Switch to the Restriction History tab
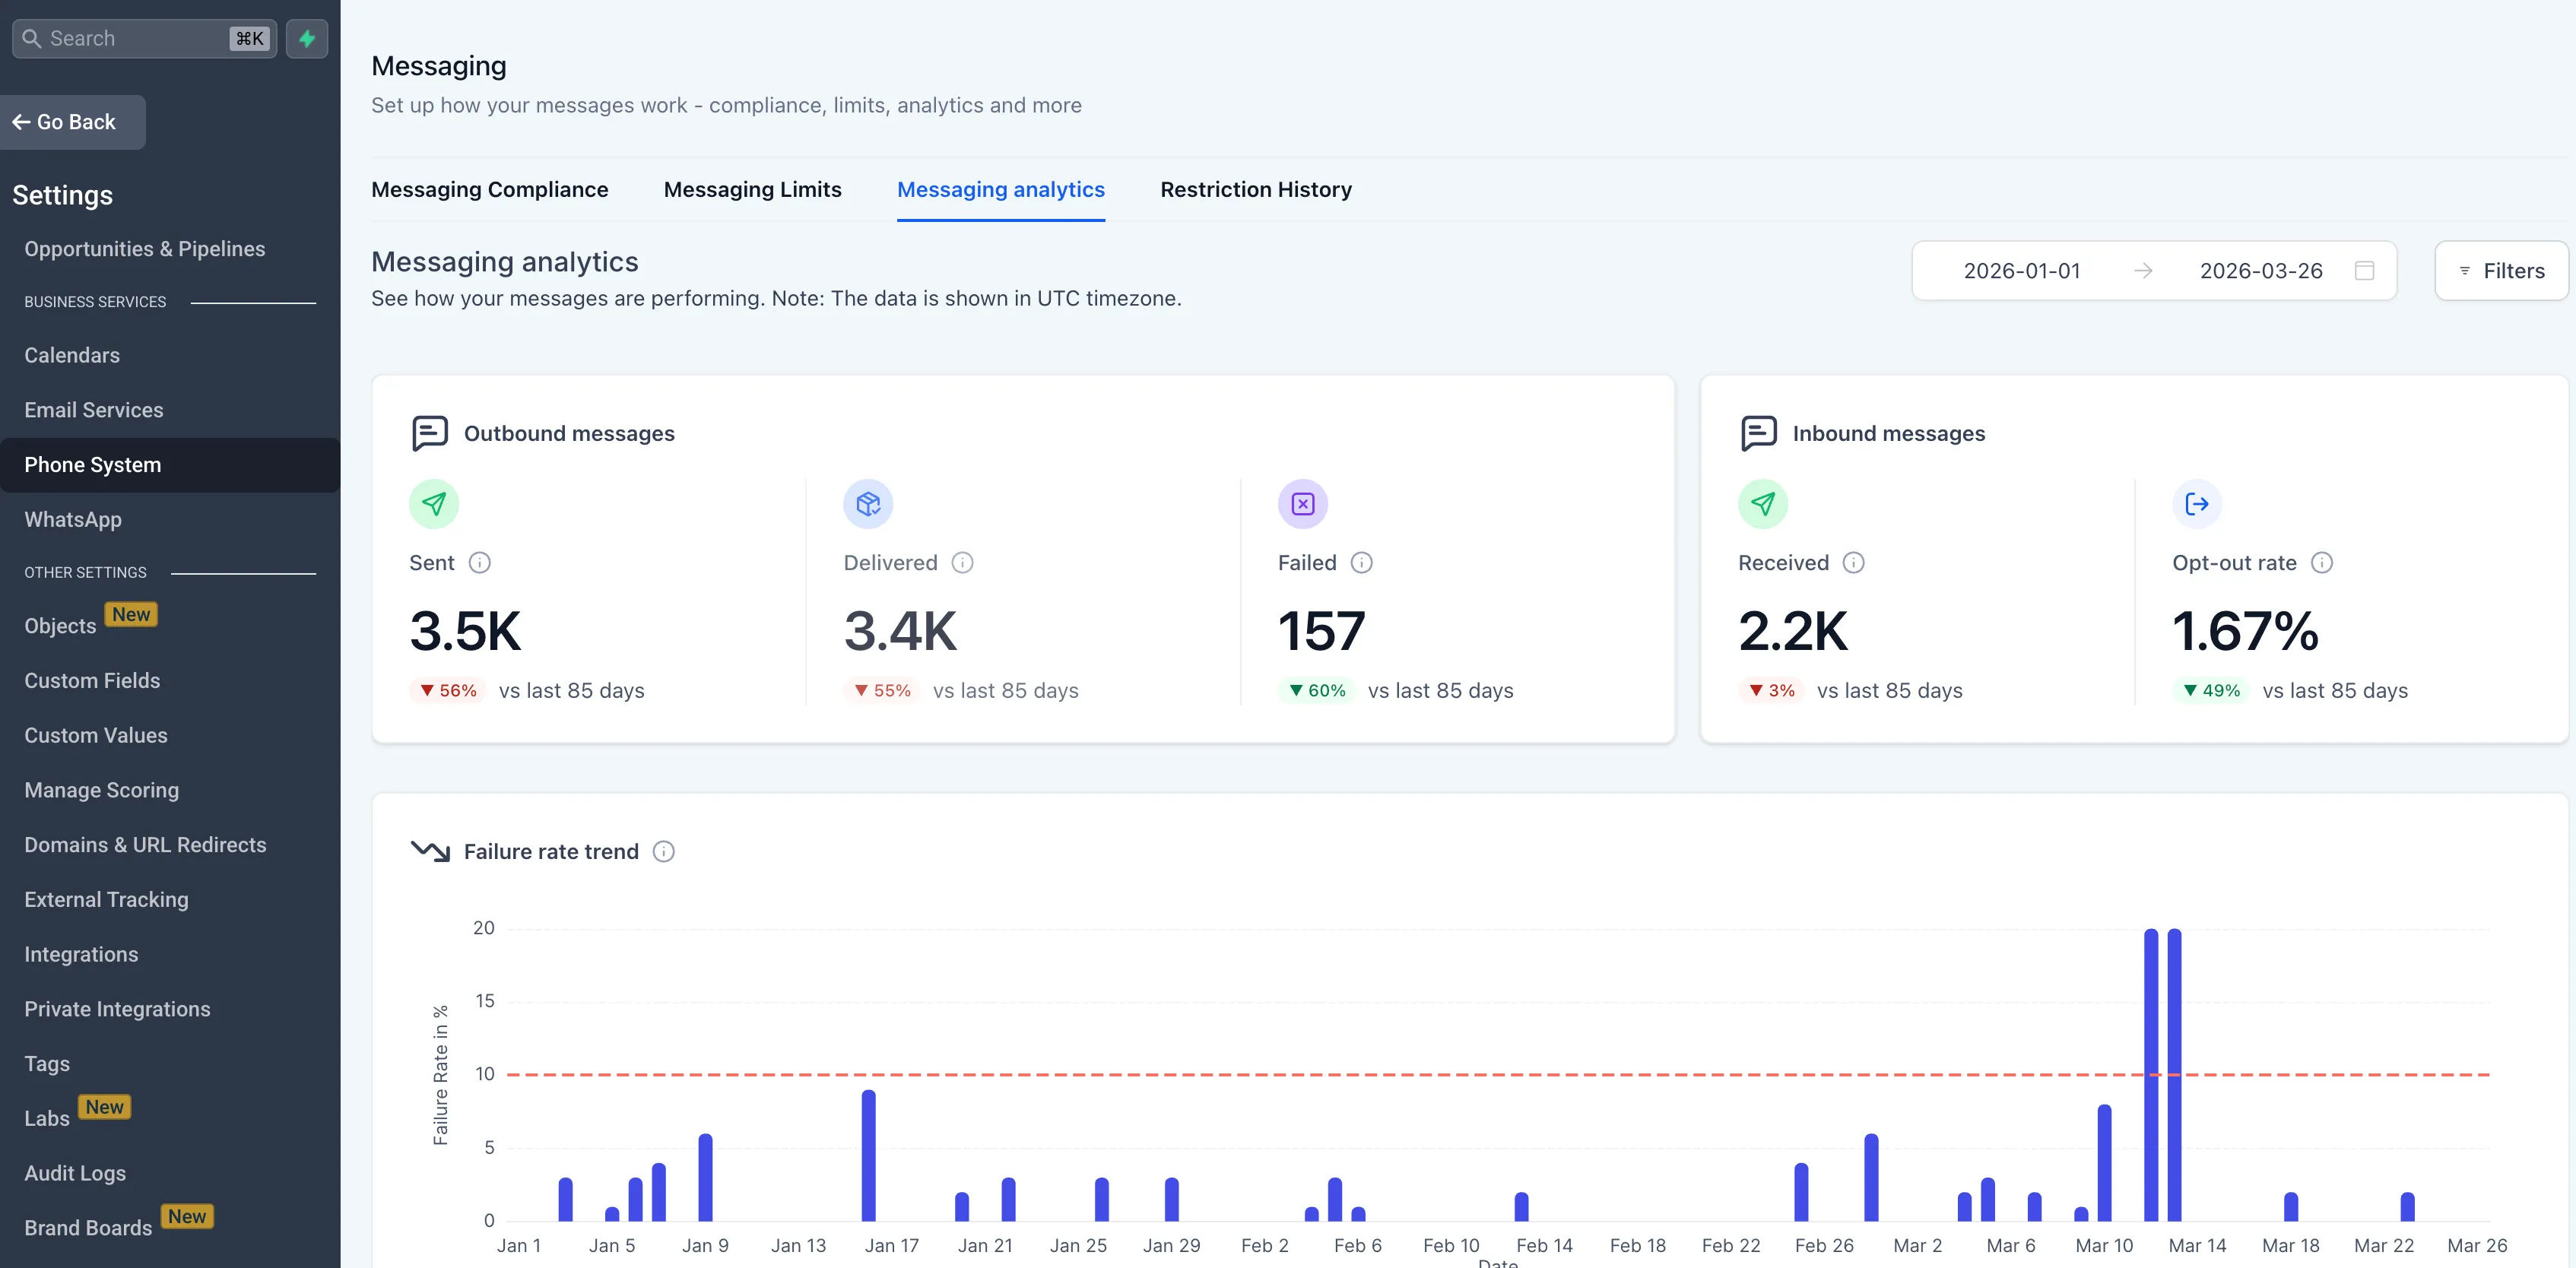 coord(1256,189)
